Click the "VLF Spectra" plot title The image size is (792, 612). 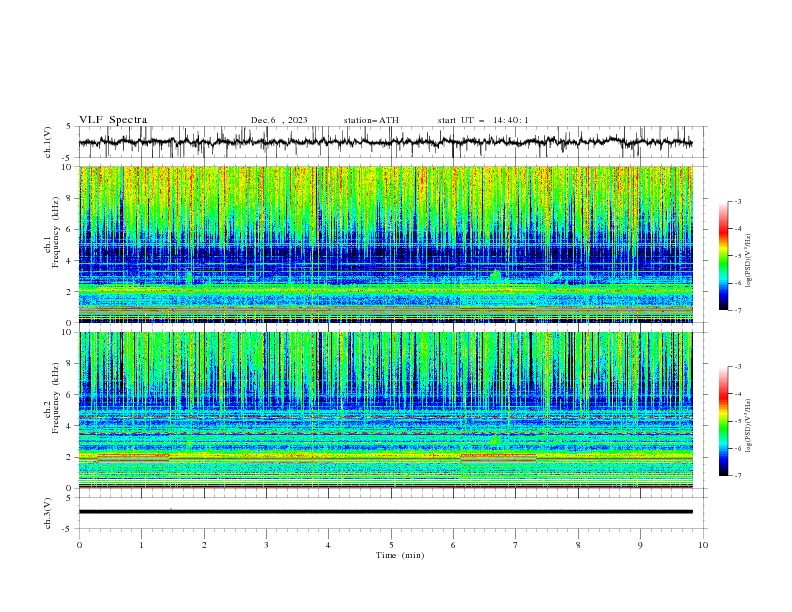click(113, 120)
